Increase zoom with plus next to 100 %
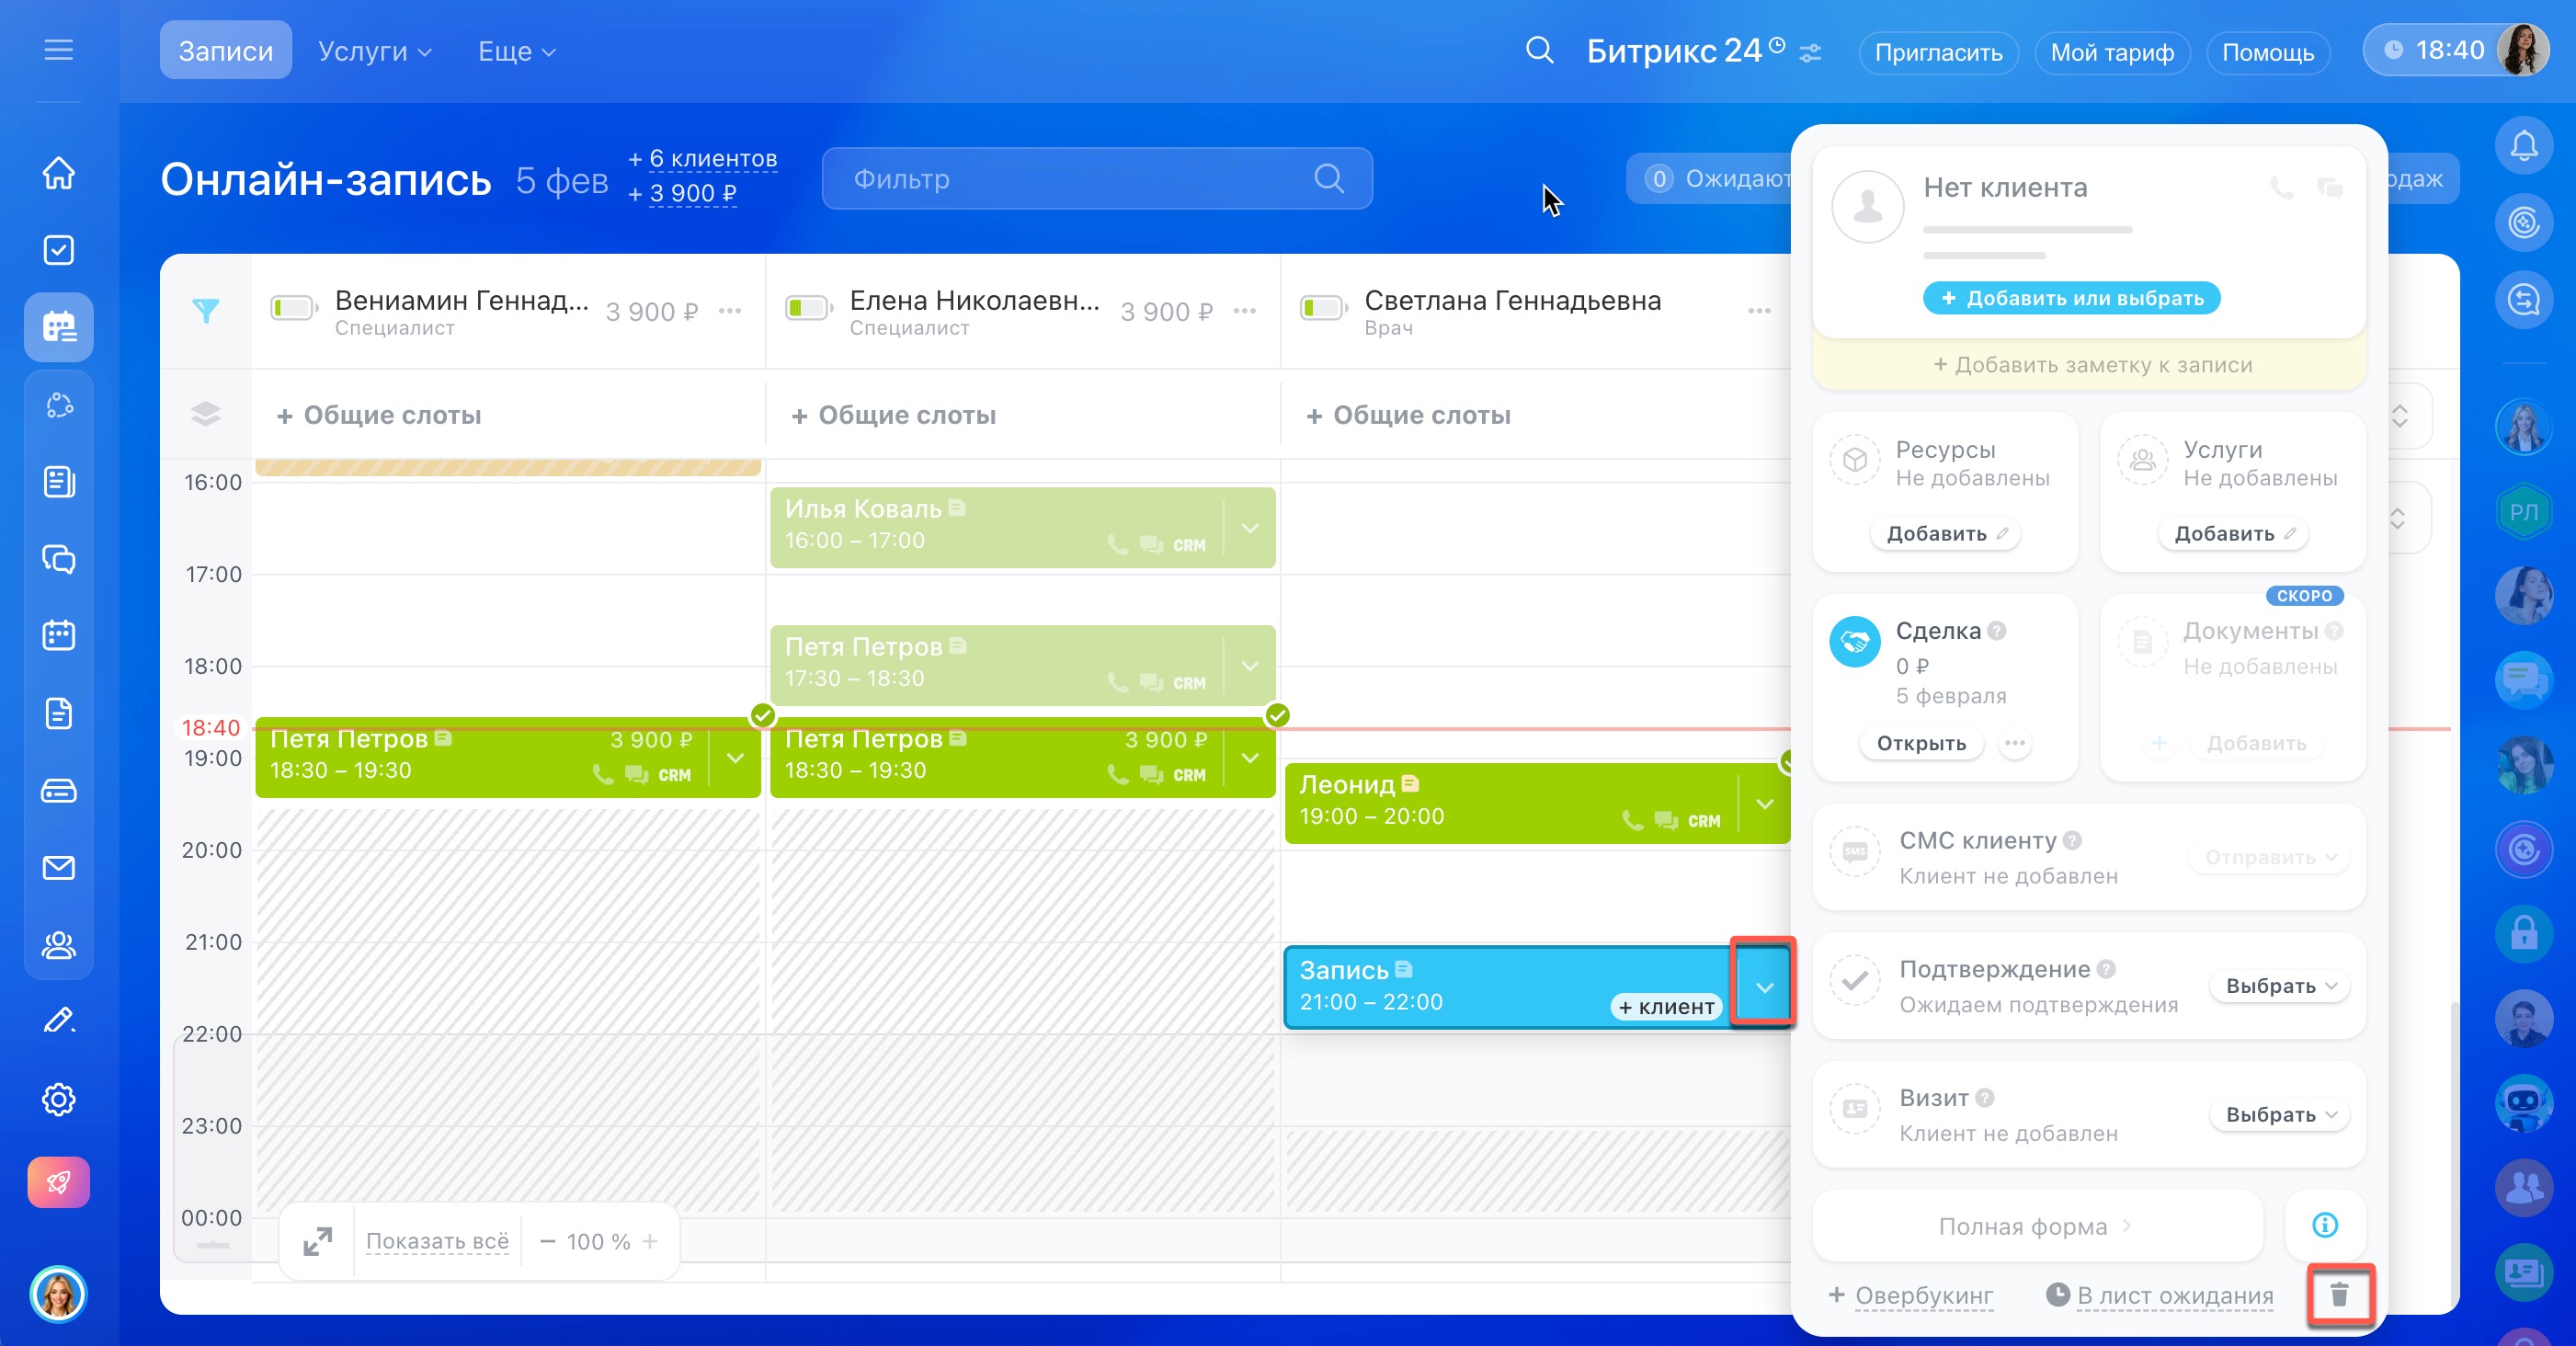The image size is (2576, 1346). tap(650, 1241)
